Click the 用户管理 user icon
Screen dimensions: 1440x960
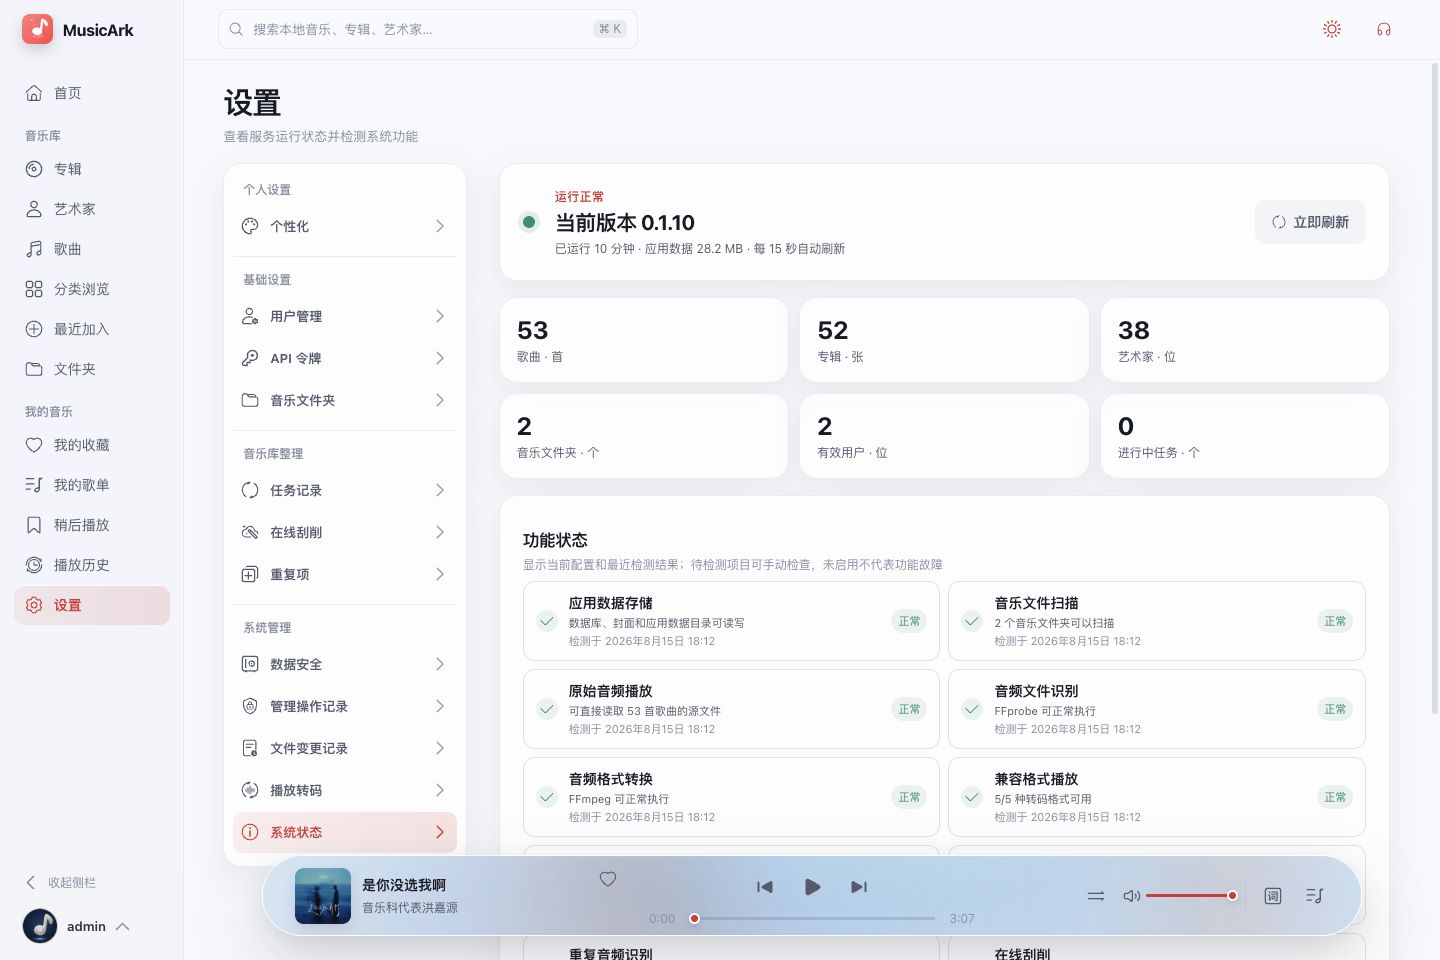point(250,316)
